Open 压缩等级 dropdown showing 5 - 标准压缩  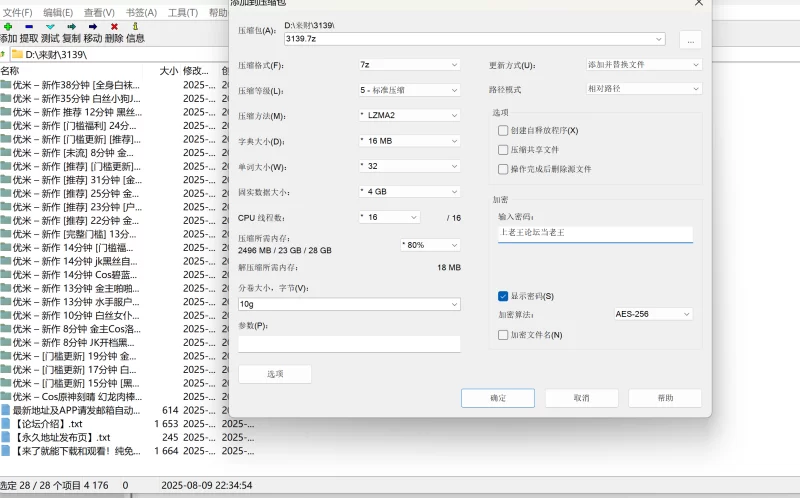[409, 90]
